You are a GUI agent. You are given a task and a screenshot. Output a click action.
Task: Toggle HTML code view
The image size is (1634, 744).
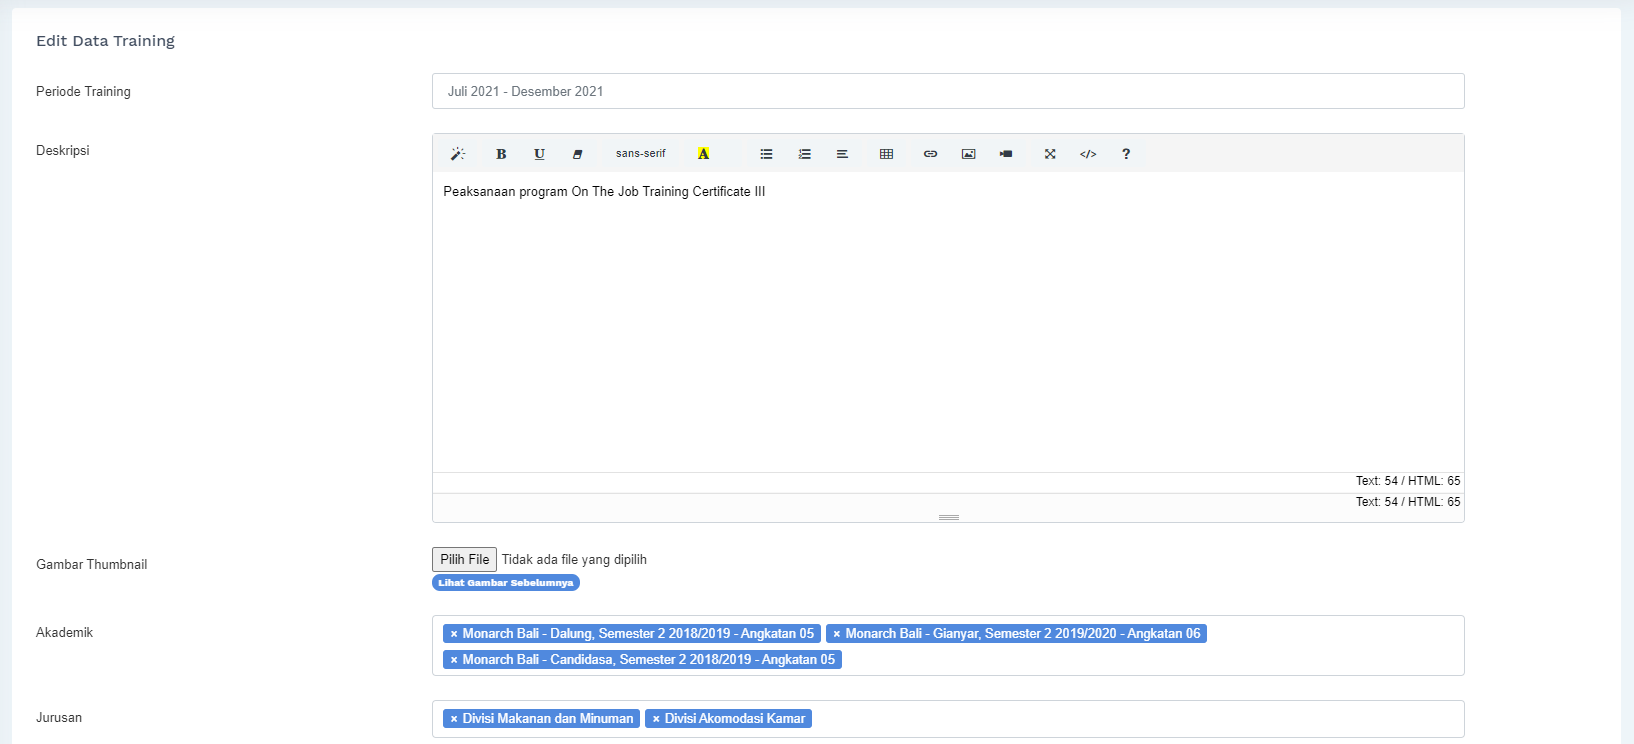tap(1088, 154)
